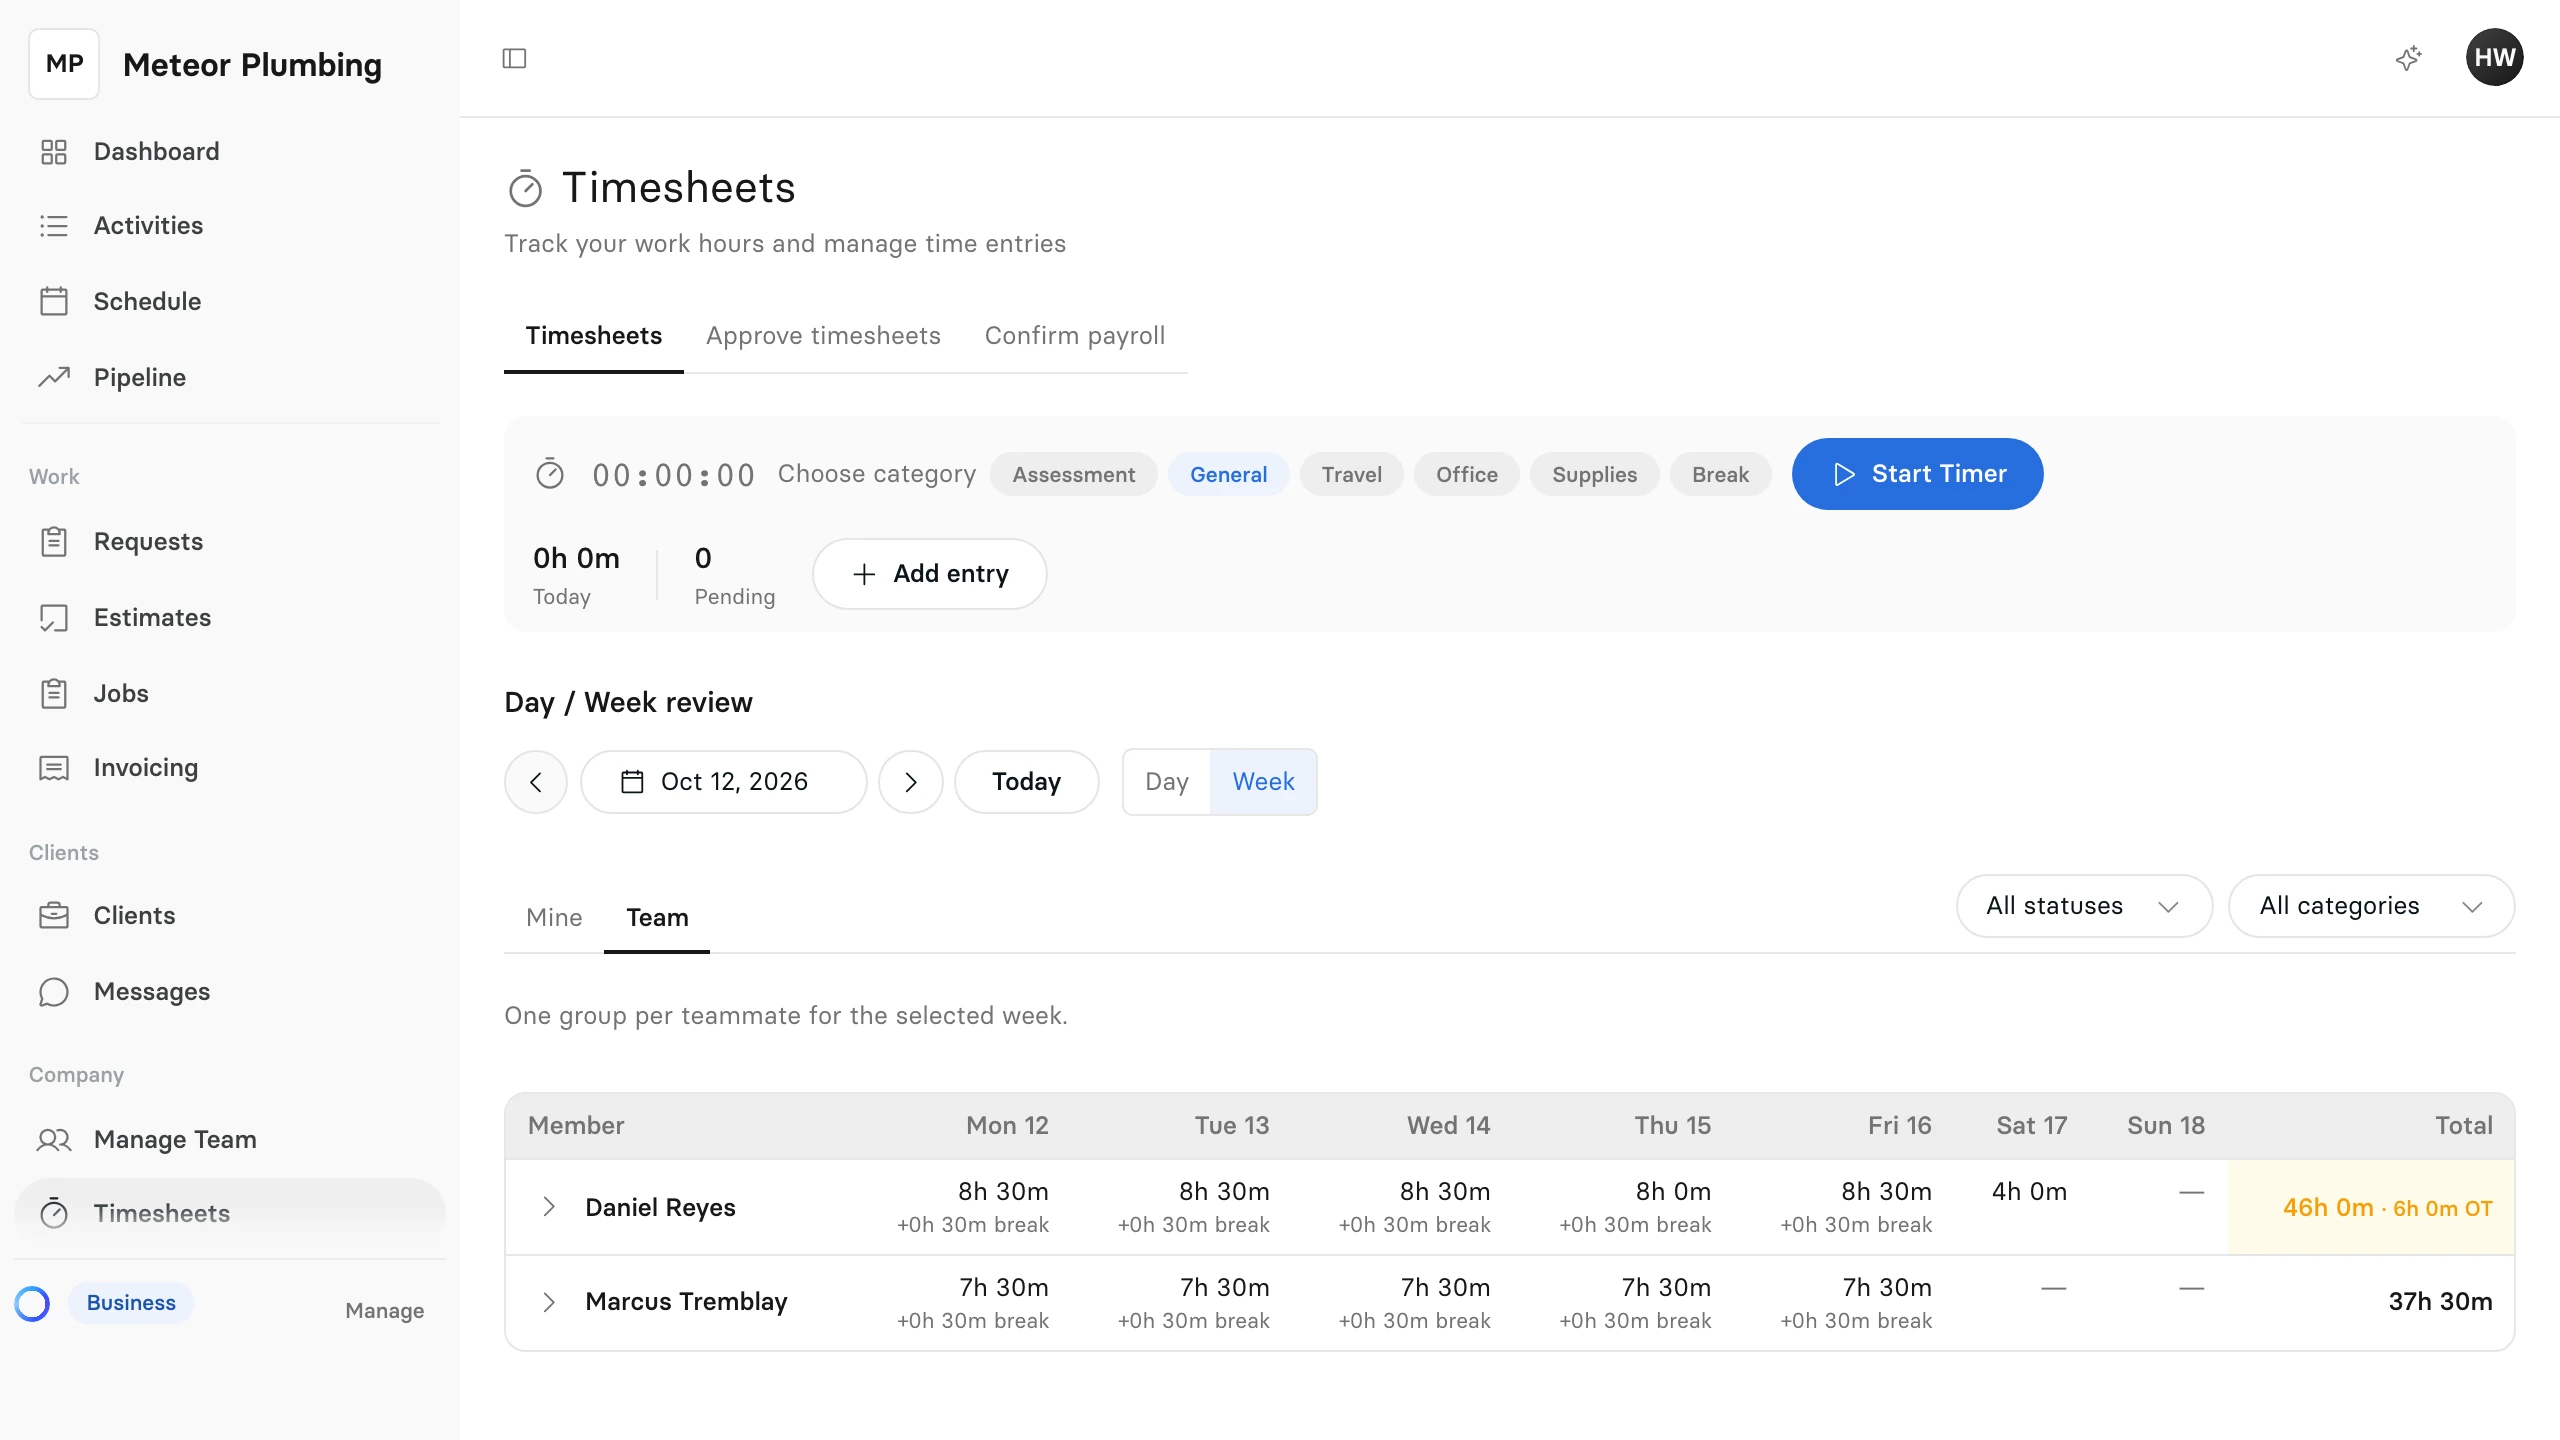Select the Assessment category chip
This screenshot has height=1440, width=2560.
tap(1073, 474)
